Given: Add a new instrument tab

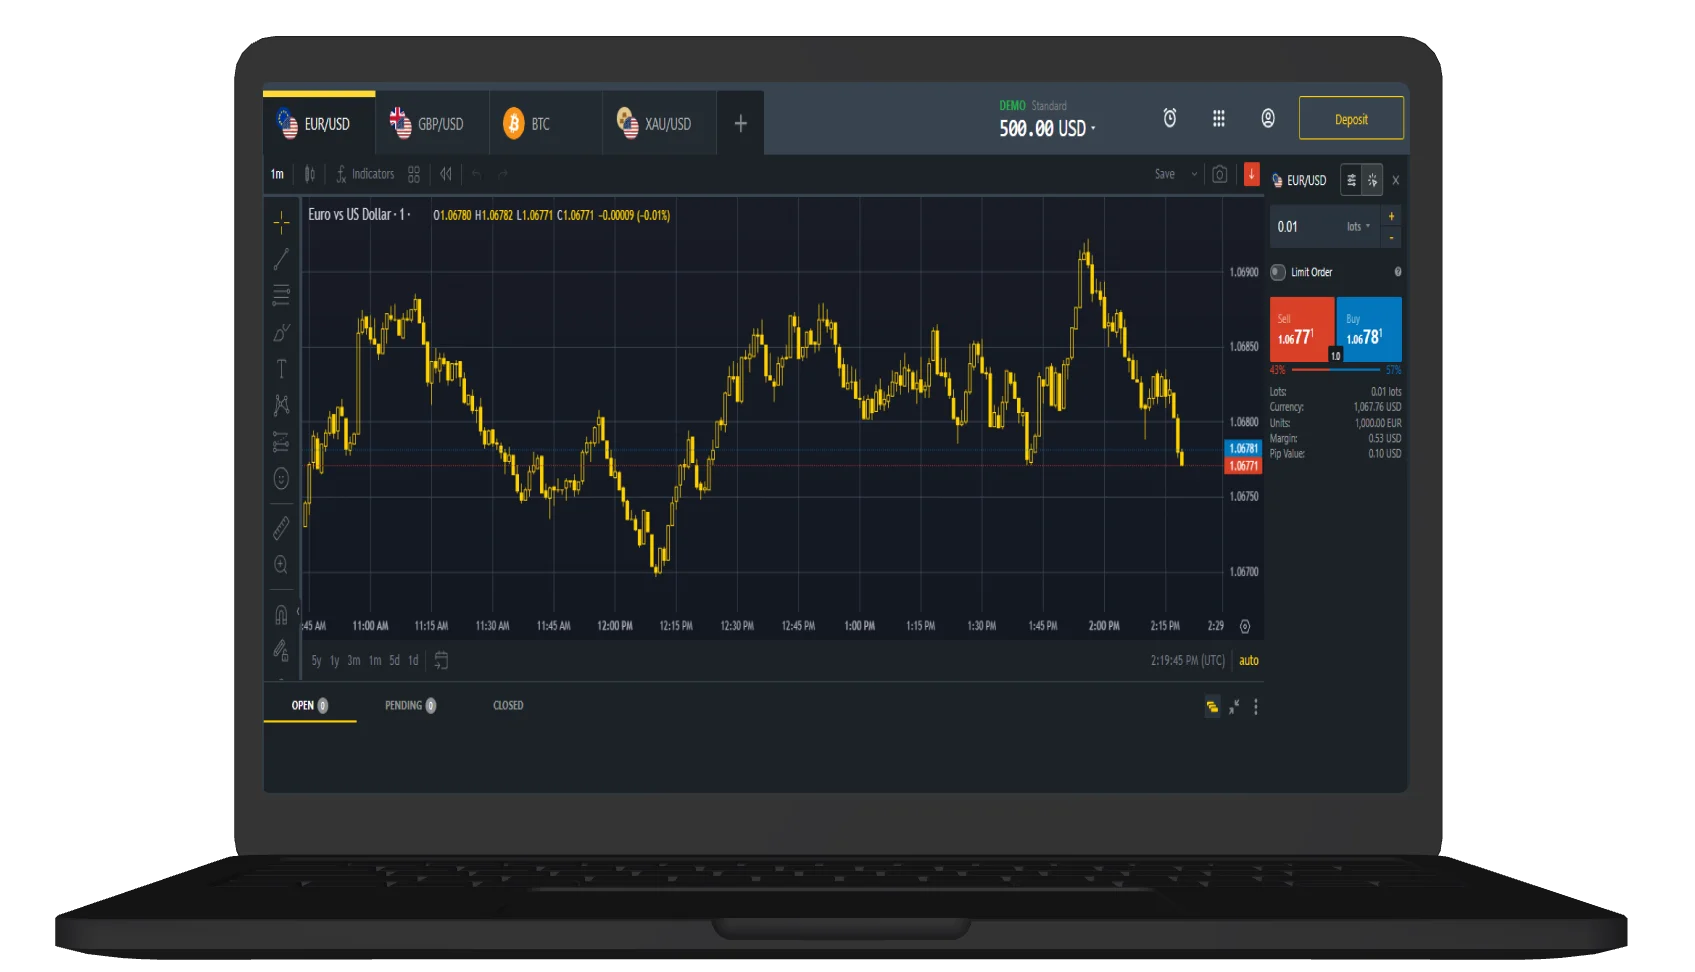Looking at the screenshot, I should coord(741,124).
